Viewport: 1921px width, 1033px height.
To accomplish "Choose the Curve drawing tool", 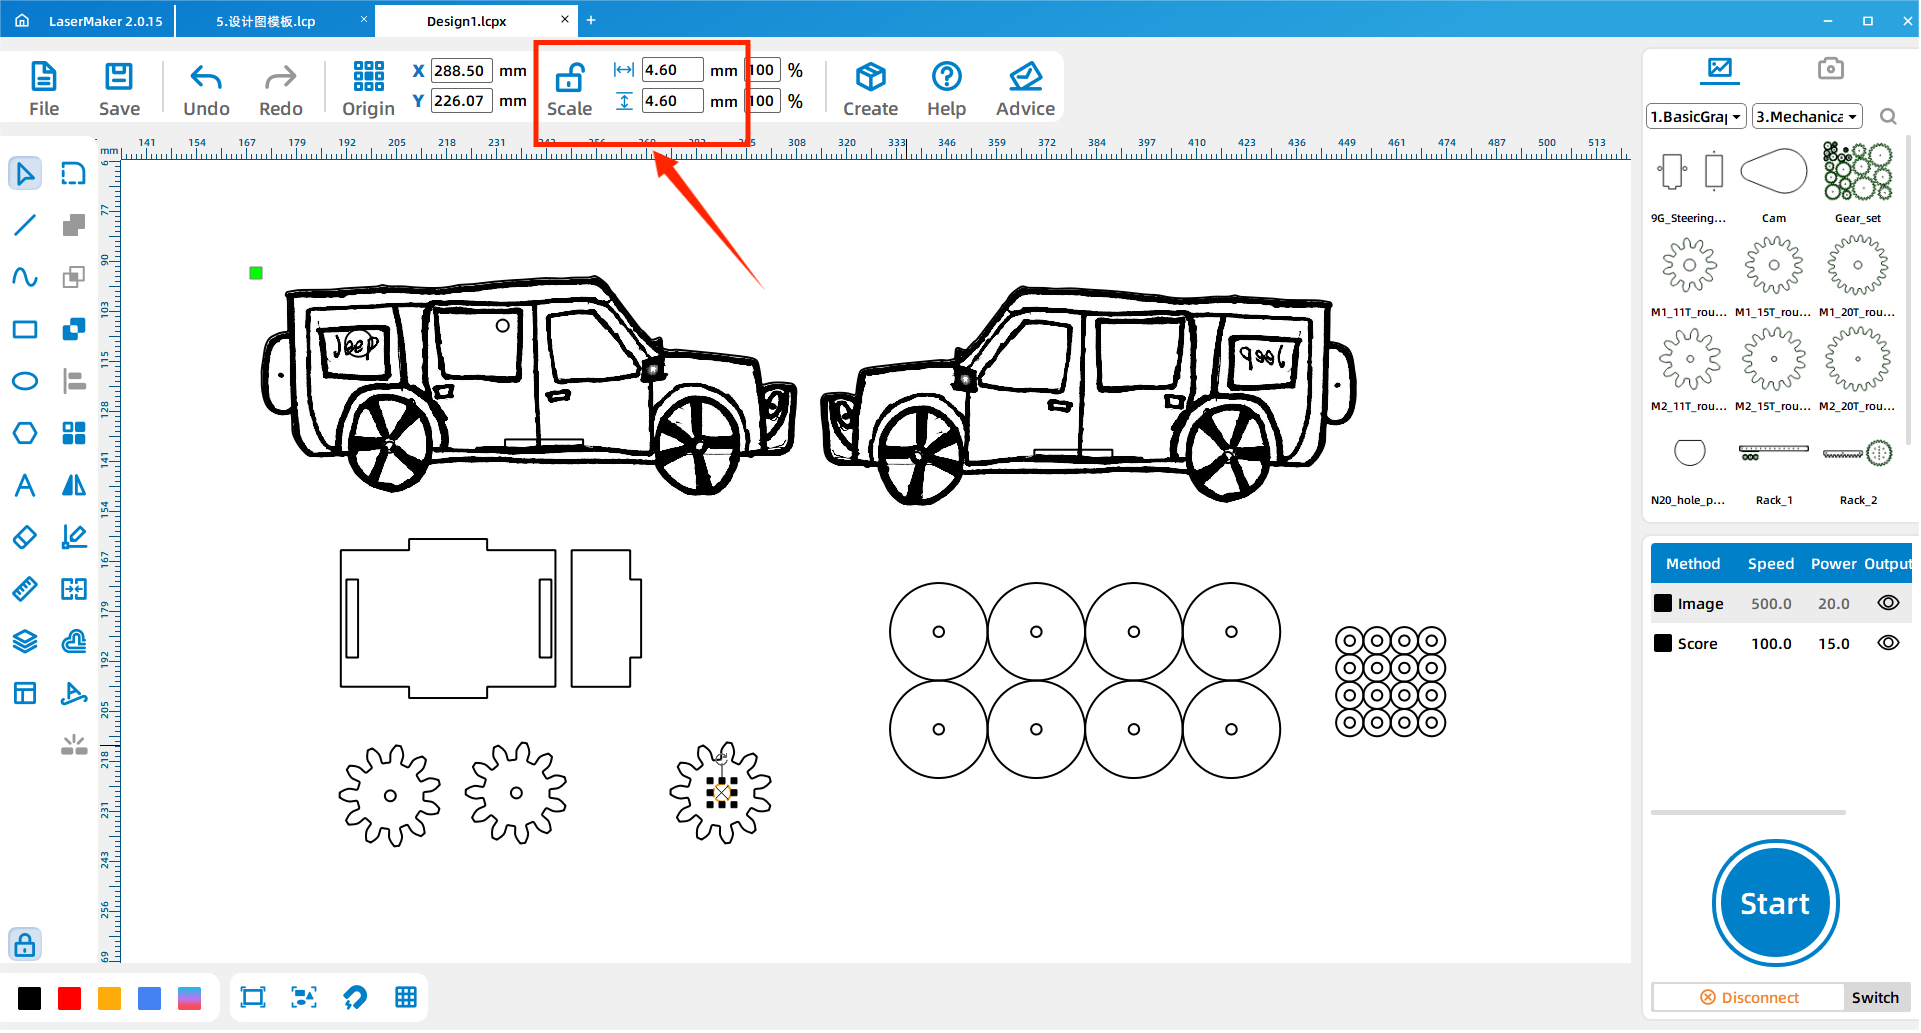I will tap(25, 277).
